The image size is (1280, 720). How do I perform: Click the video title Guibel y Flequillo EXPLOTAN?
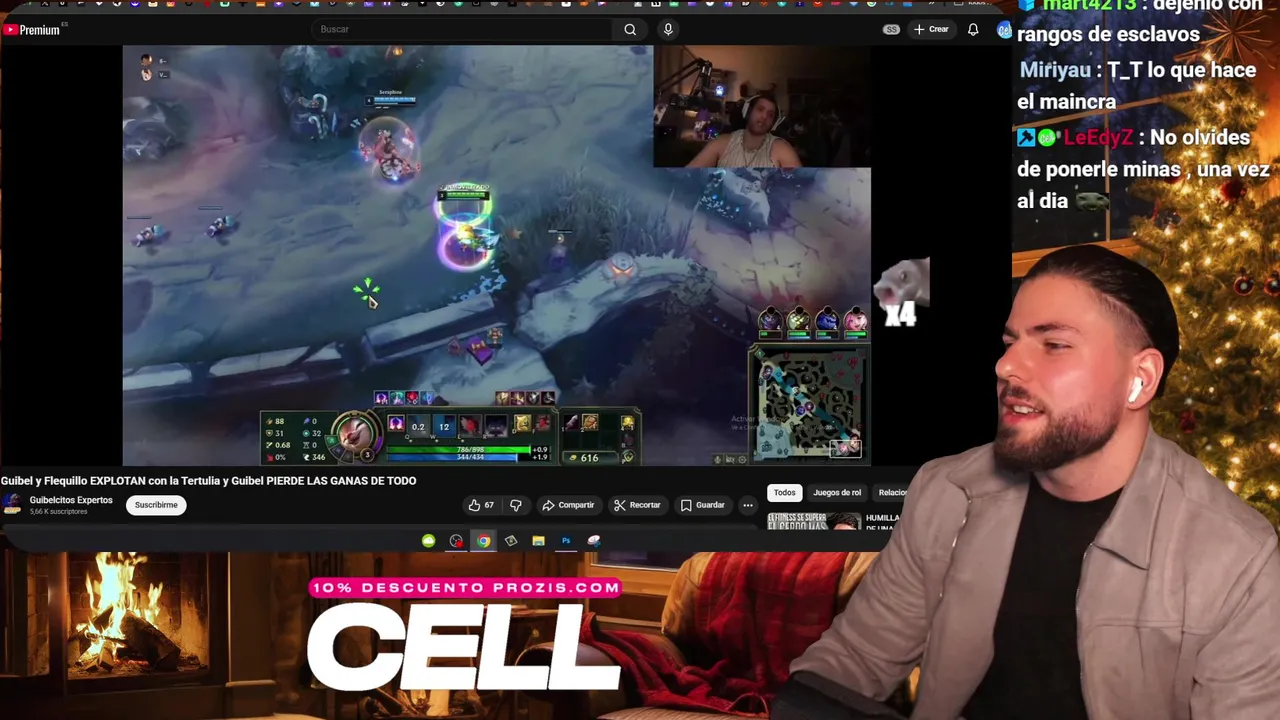(208, 480)
